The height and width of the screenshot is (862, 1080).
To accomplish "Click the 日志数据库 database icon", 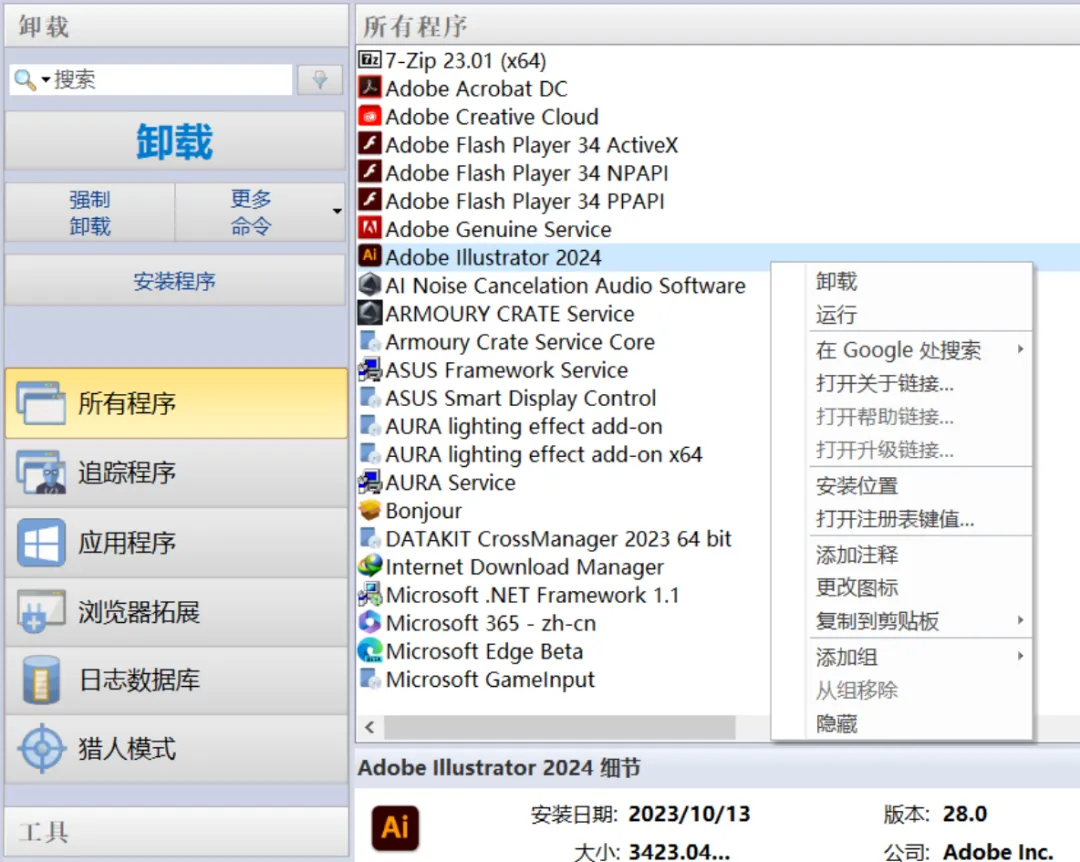I will coord(41,680).
